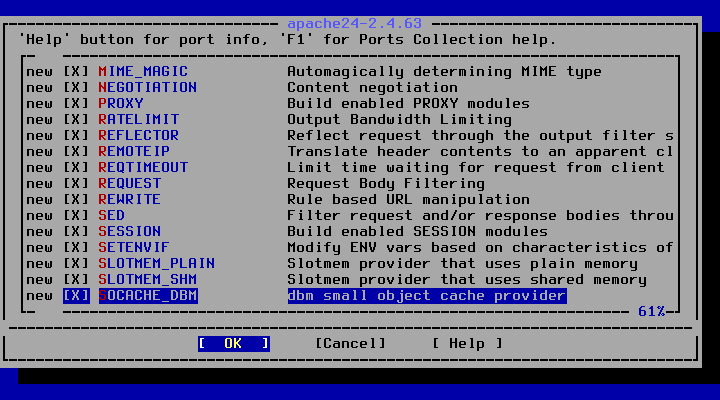
Task: Toggle the SED option checkbox
Action: click(x=76, y=216)
